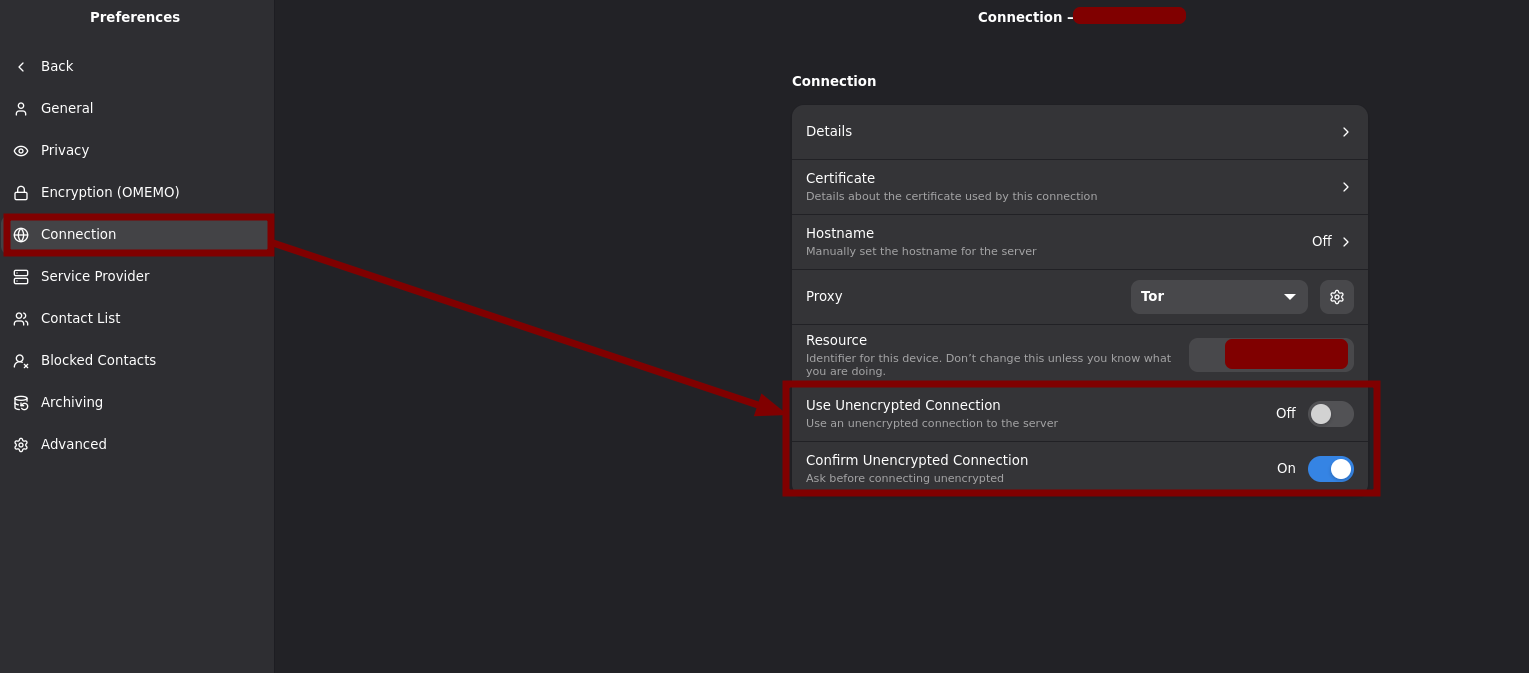Open the Proxy dropdown showing Tor
1529x673 pixels.
click(1218, 297)
